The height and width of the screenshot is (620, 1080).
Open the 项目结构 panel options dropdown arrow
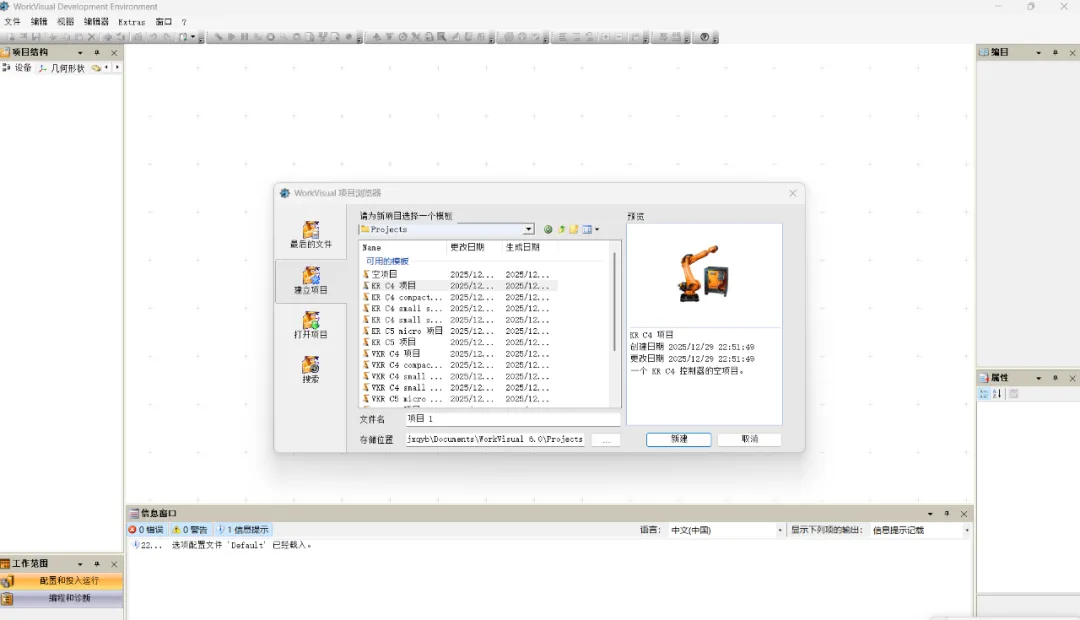80,52
